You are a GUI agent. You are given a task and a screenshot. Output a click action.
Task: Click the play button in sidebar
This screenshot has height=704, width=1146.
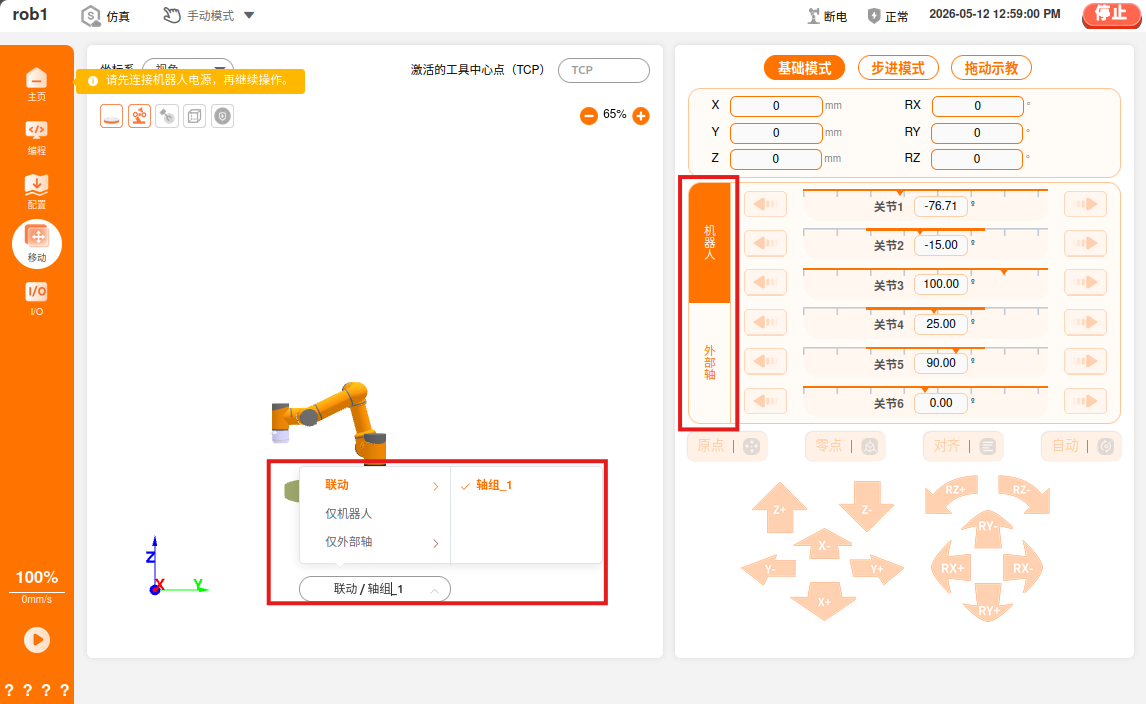(37, 640)
